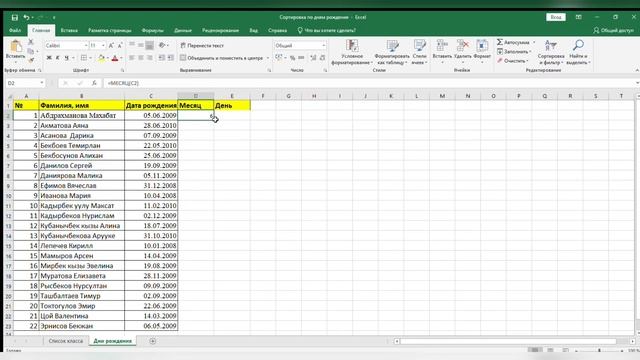Click the Cut scissors icon

click(x=31, y=42)
